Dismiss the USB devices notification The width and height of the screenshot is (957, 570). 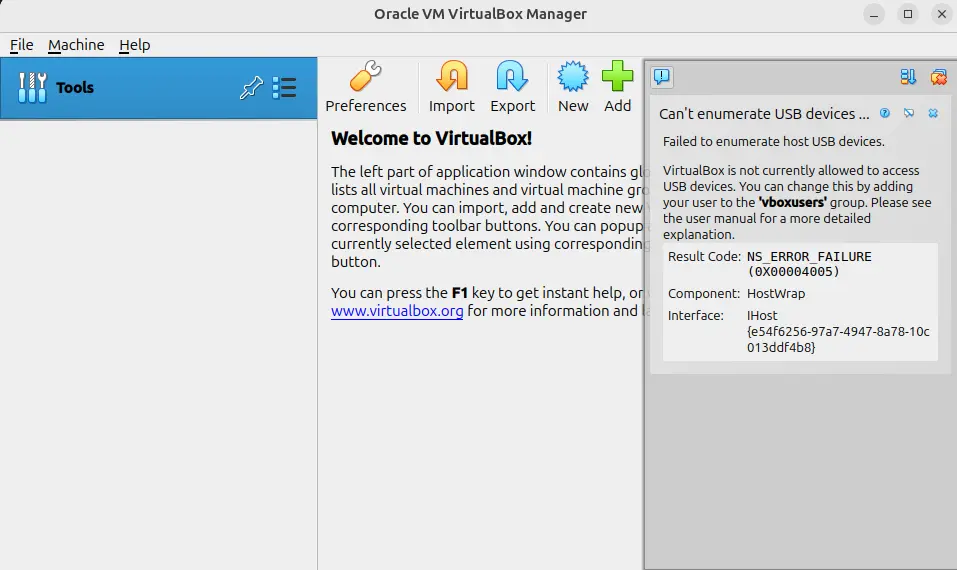click(x=933, y=113)
